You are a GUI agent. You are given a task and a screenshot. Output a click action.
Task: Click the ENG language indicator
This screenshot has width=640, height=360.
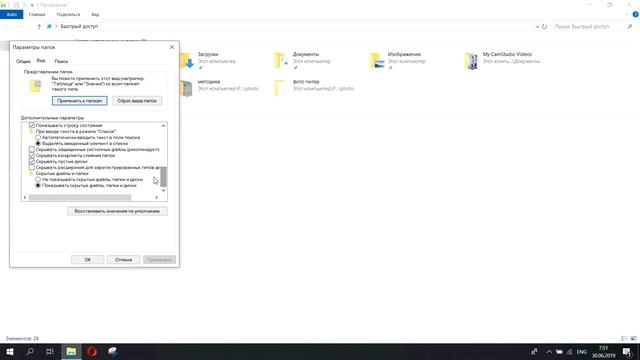point(582,352)
